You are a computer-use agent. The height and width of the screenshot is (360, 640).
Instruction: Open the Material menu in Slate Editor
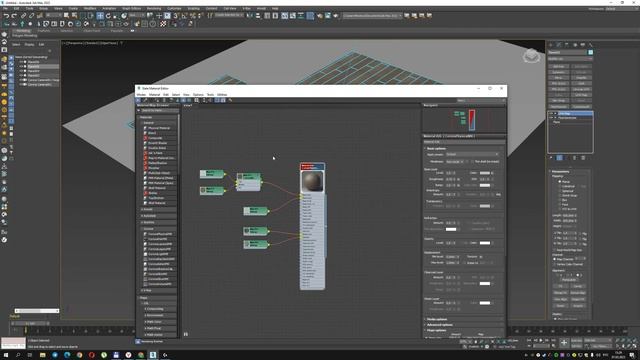pos(154,94)
